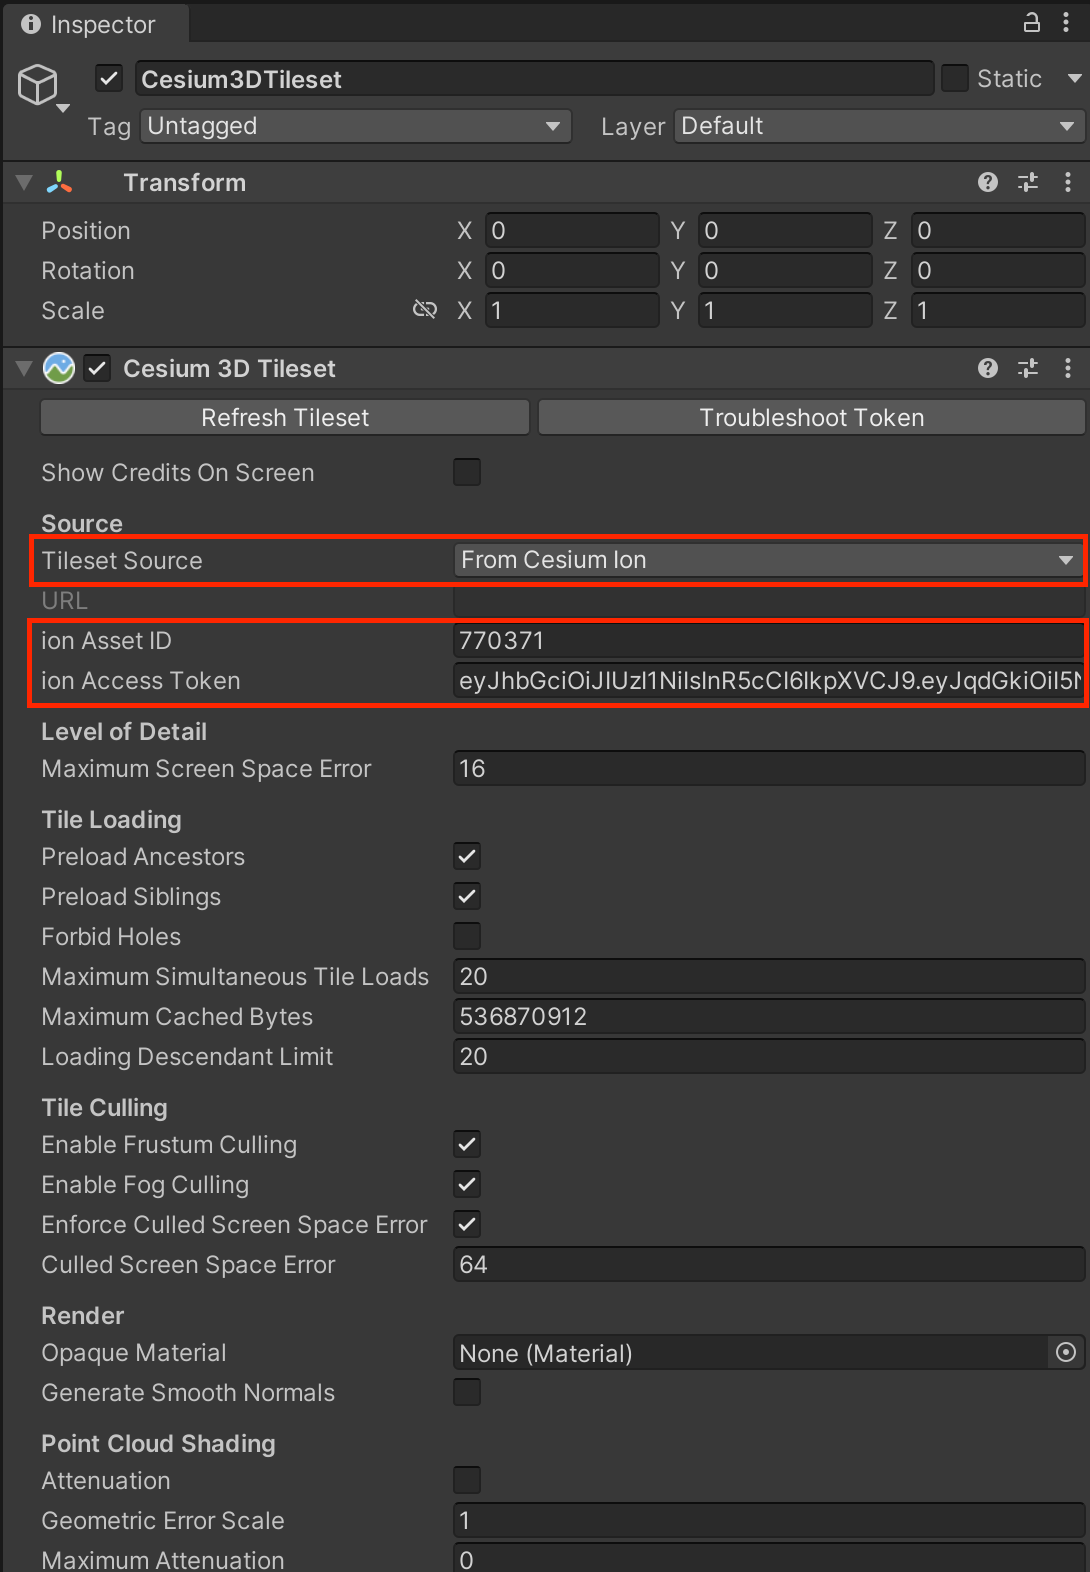Image resolution: width=1090 pixels, height=1572 pixels.
Task: Open the Inspector panel options menu
Action: tap(1066, 22)
